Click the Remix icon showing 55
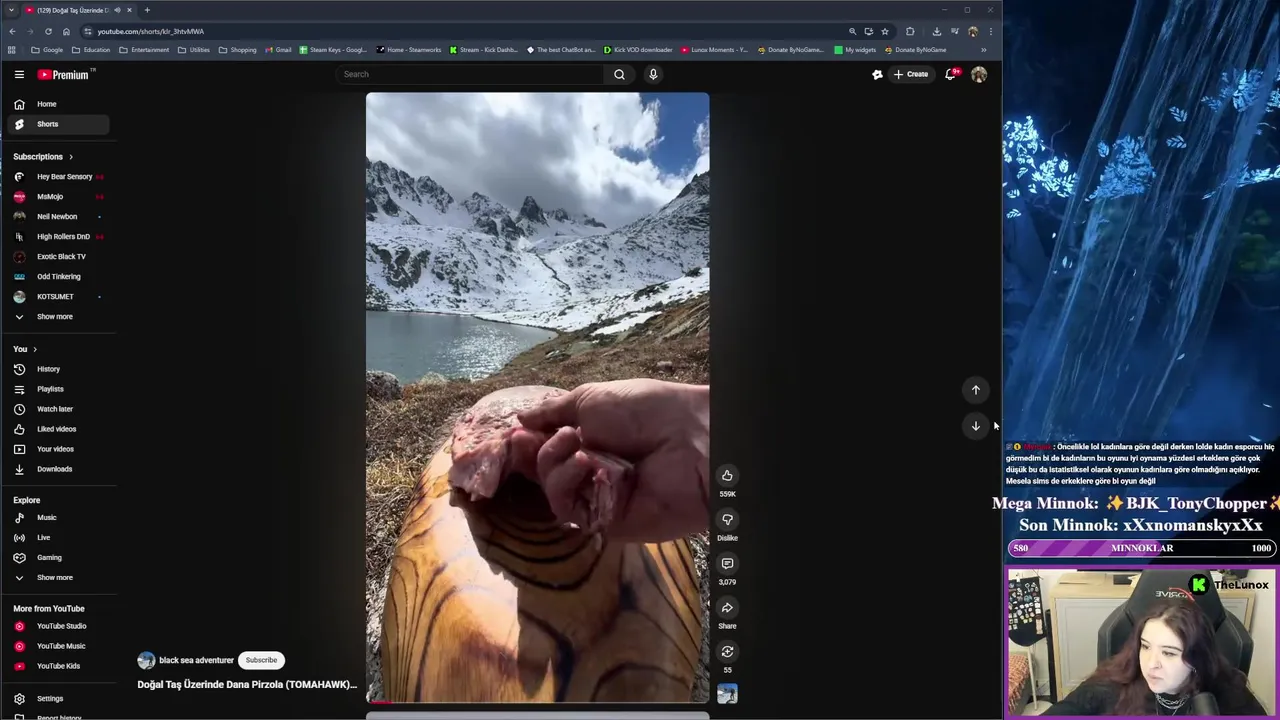This screenshot has width=1280, height=720. pyautogui.click(x=727, y=651)
